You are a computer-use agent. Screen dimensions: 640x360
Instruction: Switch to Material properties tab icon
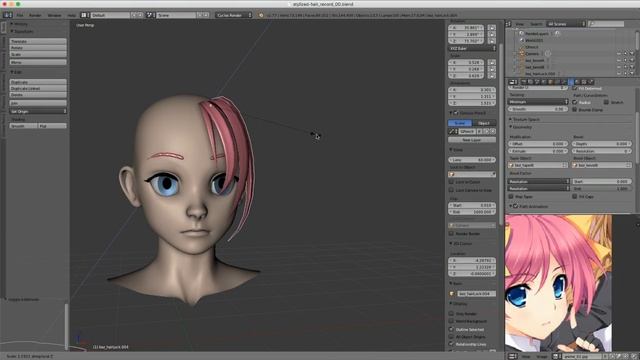(x=577, y=82)
